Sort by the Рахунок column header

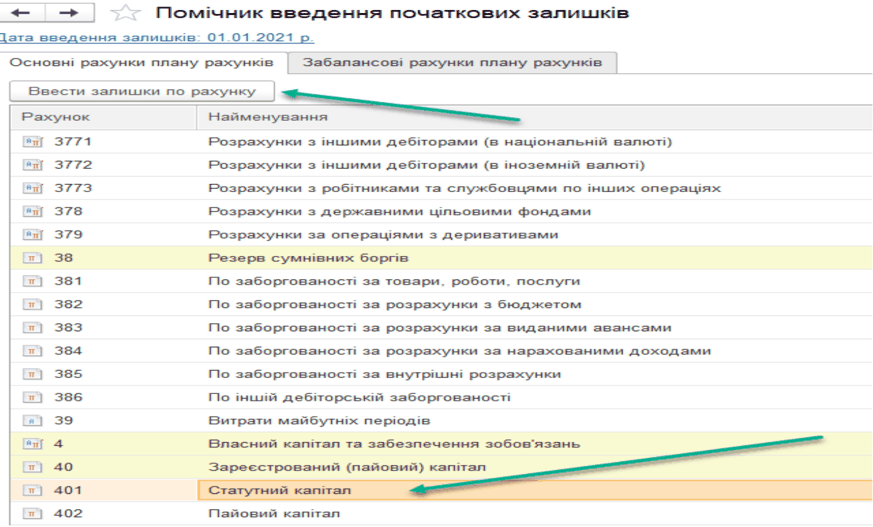pyautogui.click(x=57, y=118)
